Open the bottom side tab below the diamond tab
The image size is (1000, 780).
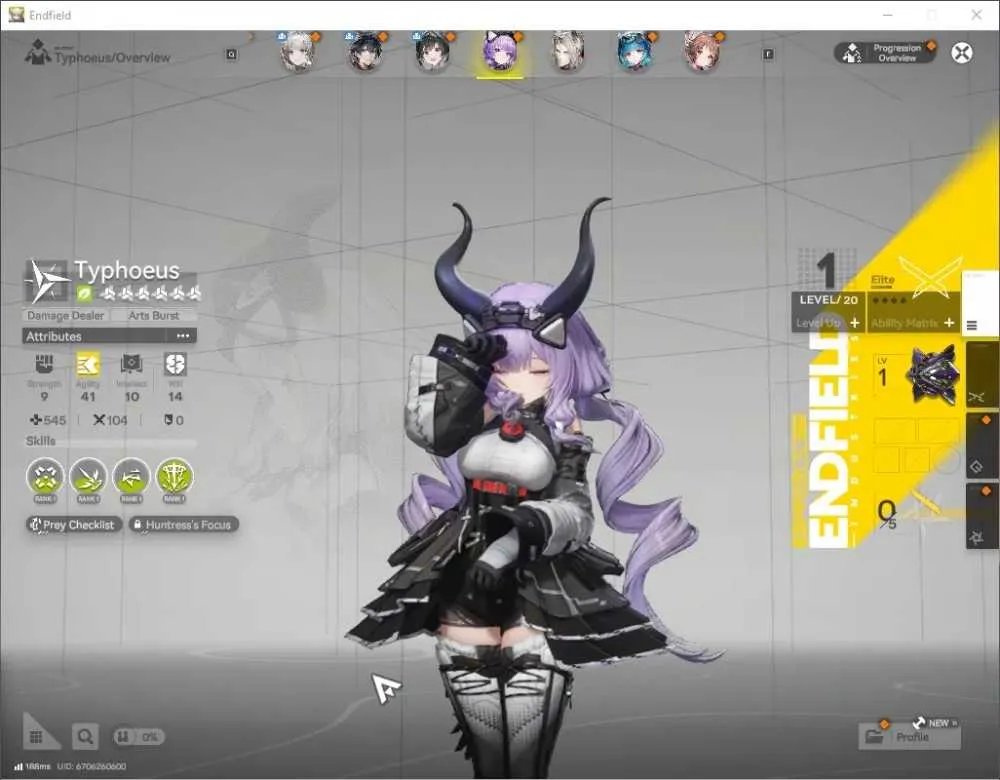pyautogui.click(x=982, y=516)
